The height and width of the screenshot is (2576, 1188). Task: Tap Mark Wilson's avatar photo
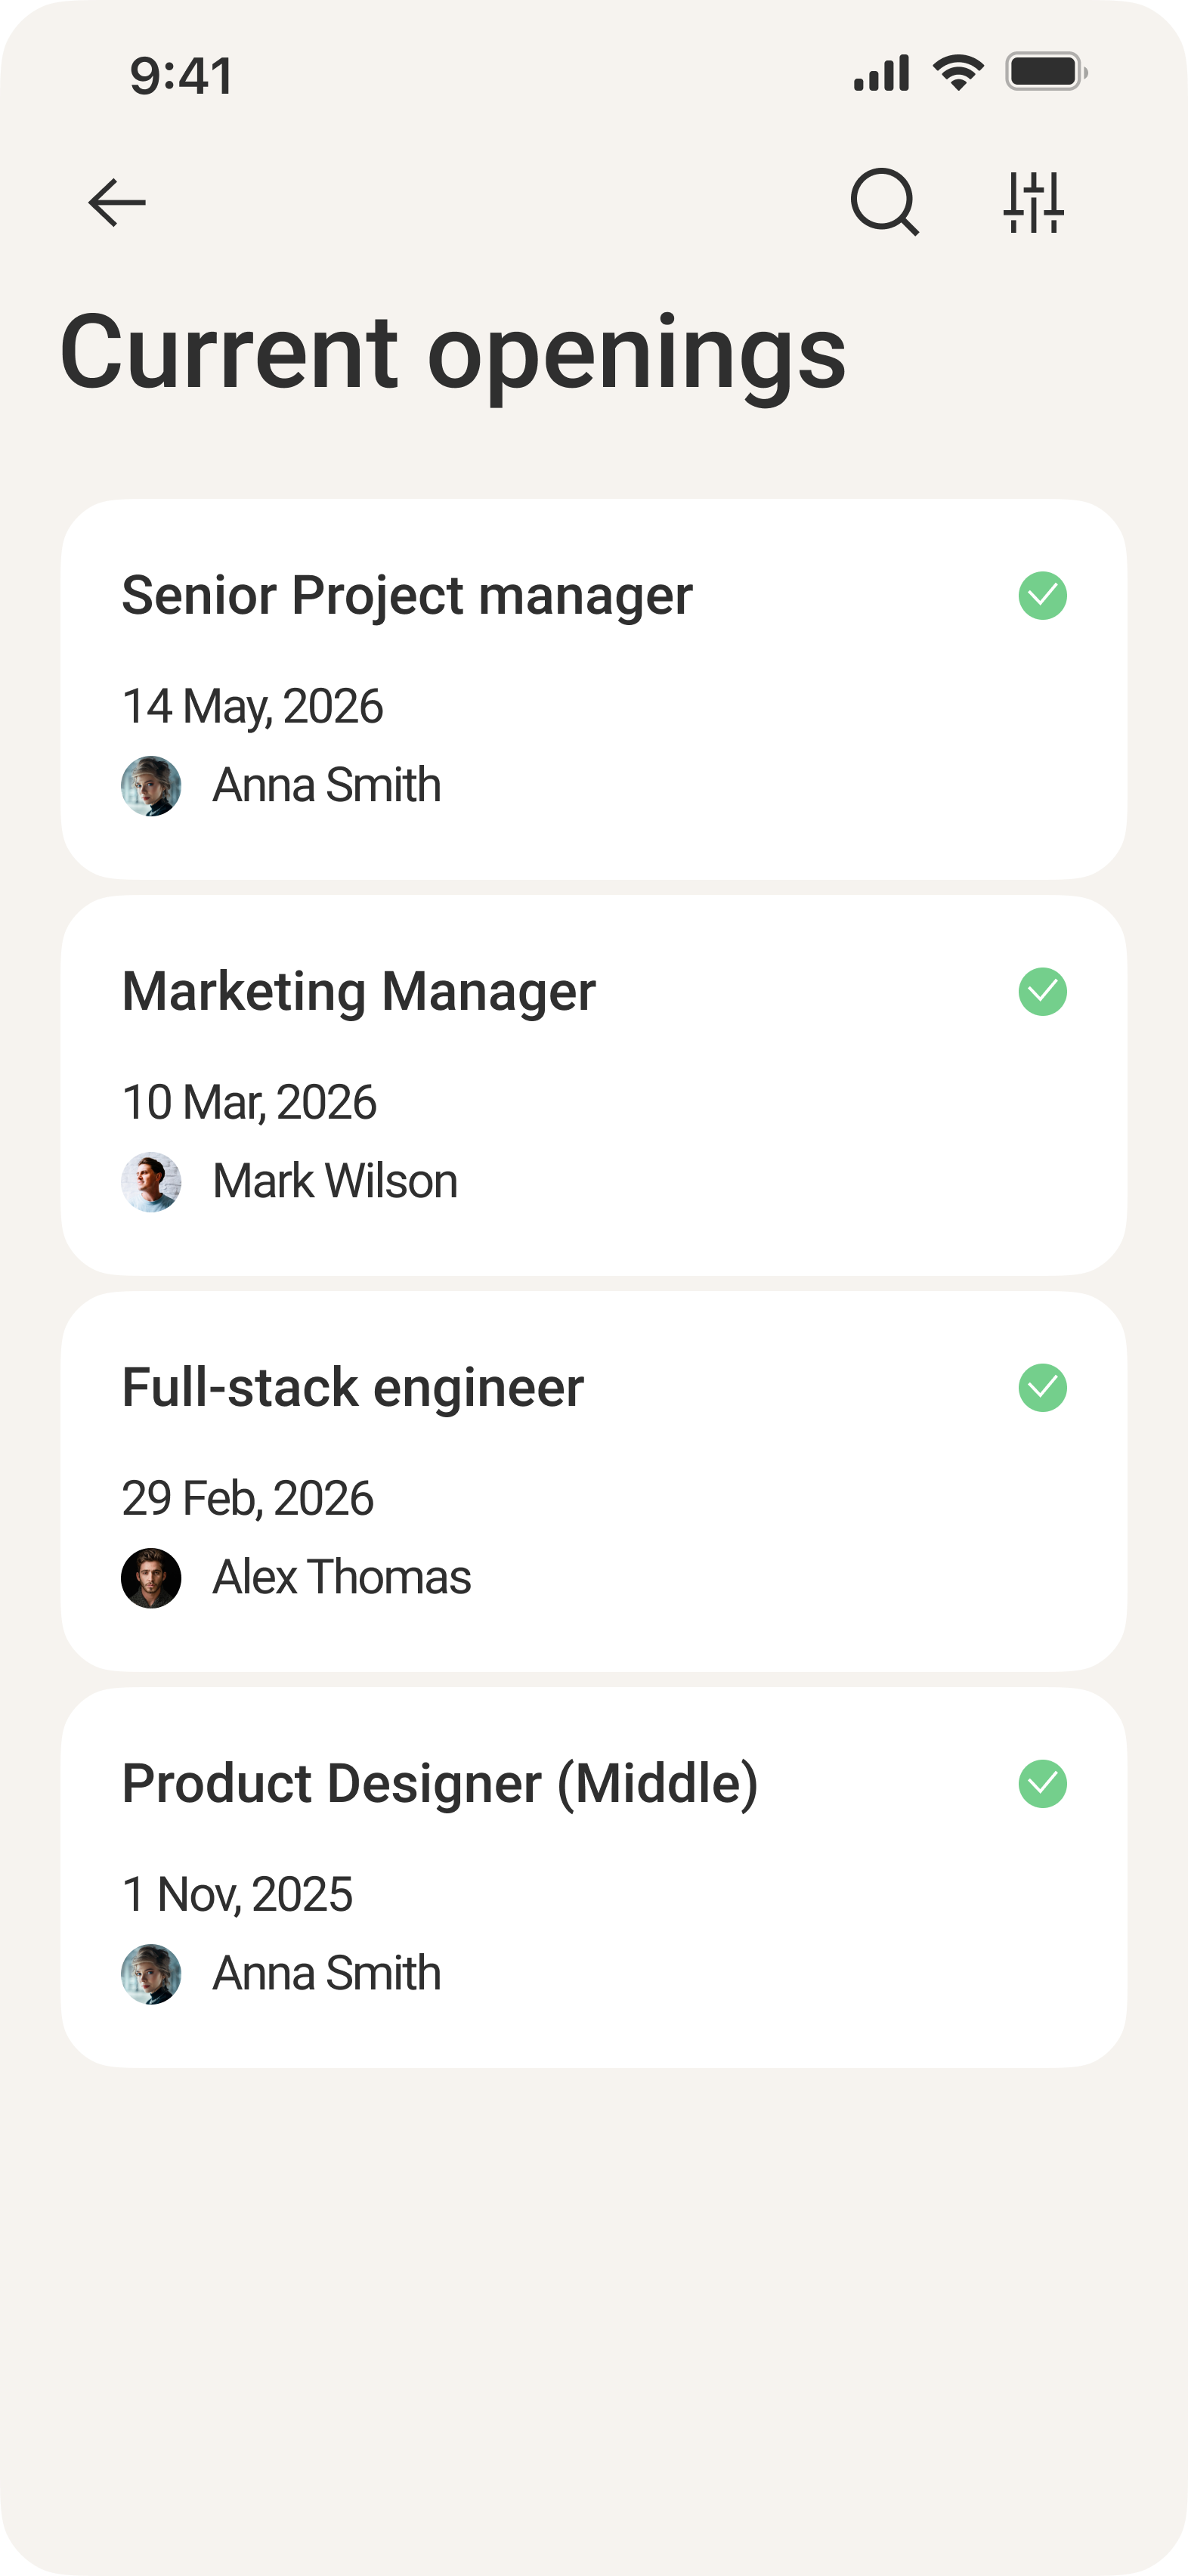coord(151,1182)
